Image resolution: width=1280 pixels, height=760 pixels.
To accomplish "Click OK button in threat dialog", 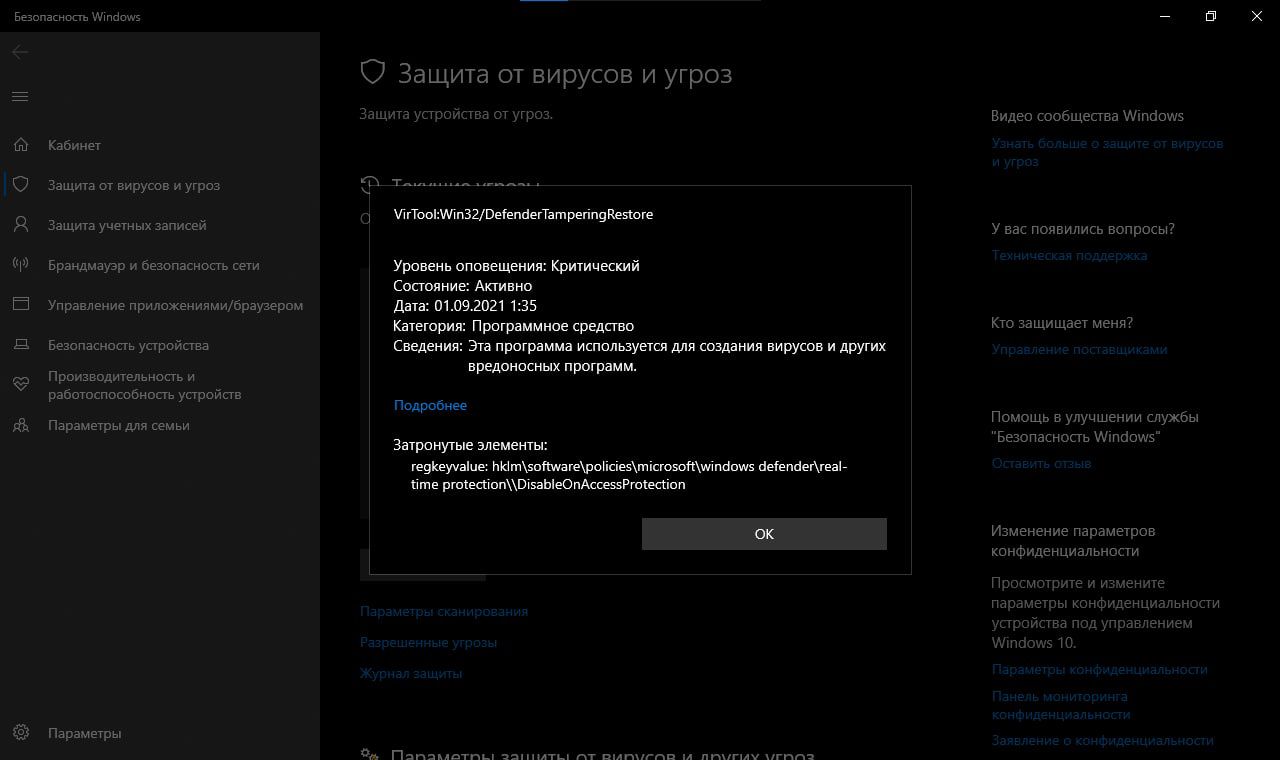I will [764, 534].
